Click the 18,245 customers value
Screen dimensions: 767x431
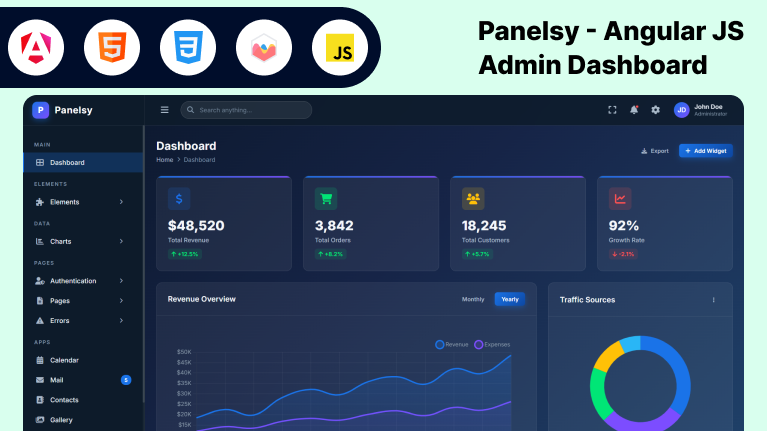pos(484,226)
